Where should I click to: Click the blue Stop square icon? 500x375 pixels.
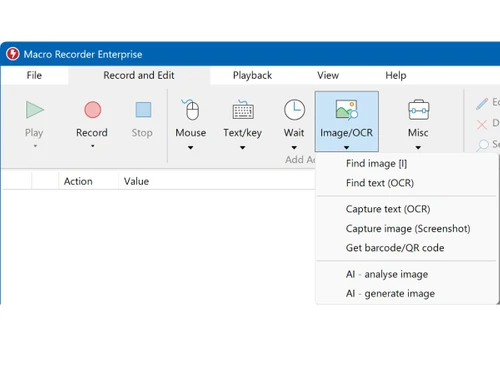143,110
